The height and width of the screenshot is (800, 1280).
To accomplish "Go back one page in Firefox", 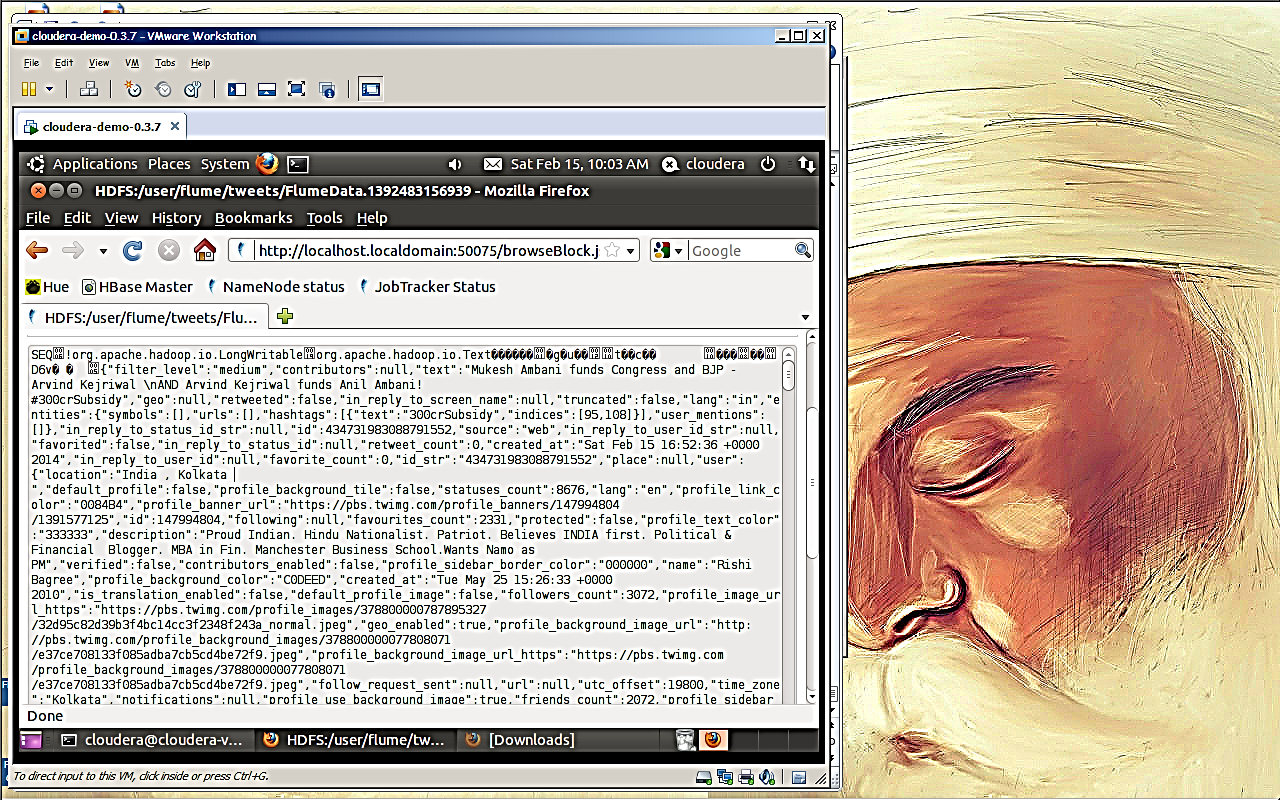I will tap(37, 250).
